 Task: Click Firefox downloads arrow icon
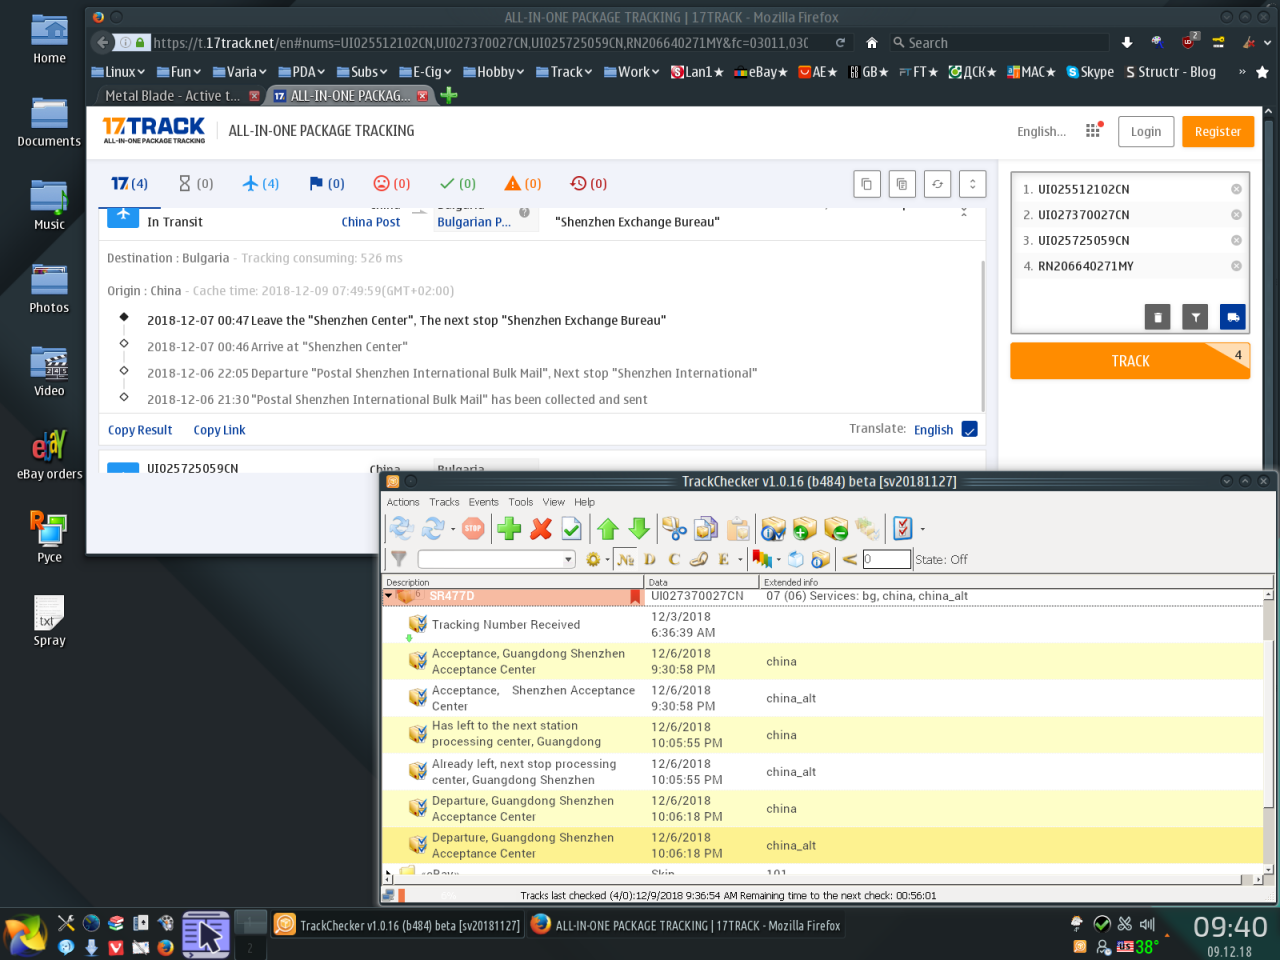pos(1127,43)
